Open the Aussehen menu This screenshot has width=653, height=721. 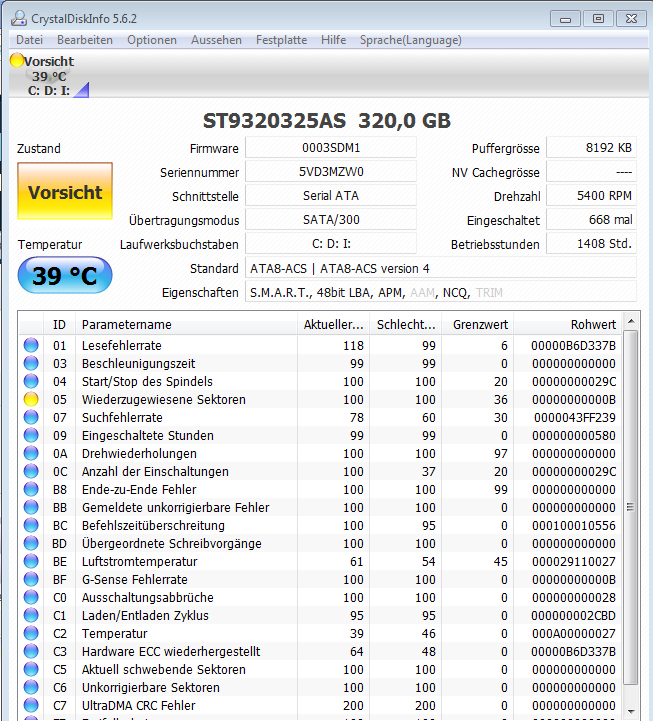pyautogui.click(x=216, y=40)
